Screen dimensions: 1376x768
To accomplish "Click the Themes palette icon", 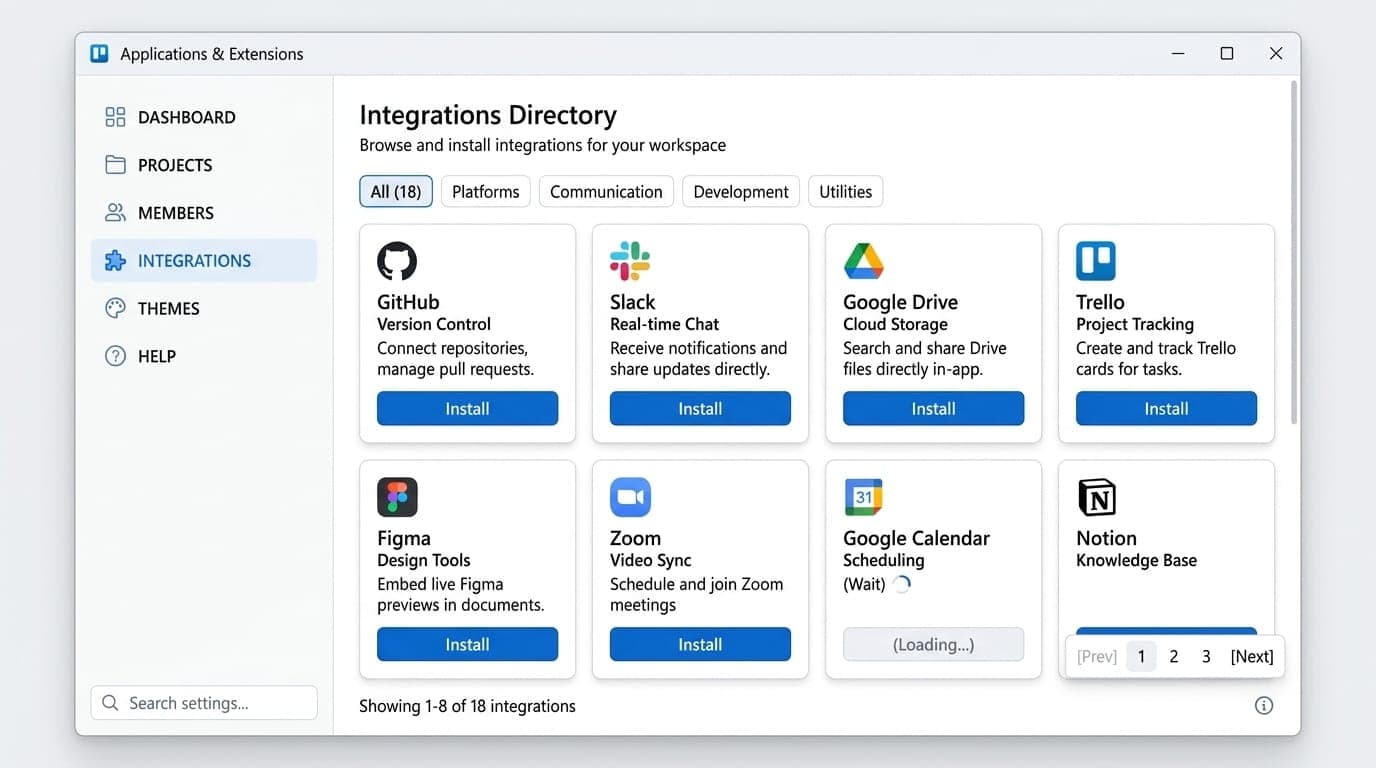I will click(115, 308).
